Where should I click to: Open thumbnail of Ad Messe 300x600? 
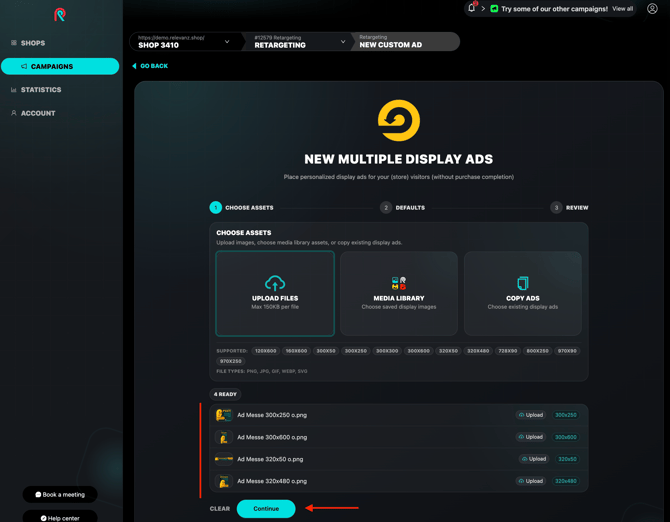(223, 437)
